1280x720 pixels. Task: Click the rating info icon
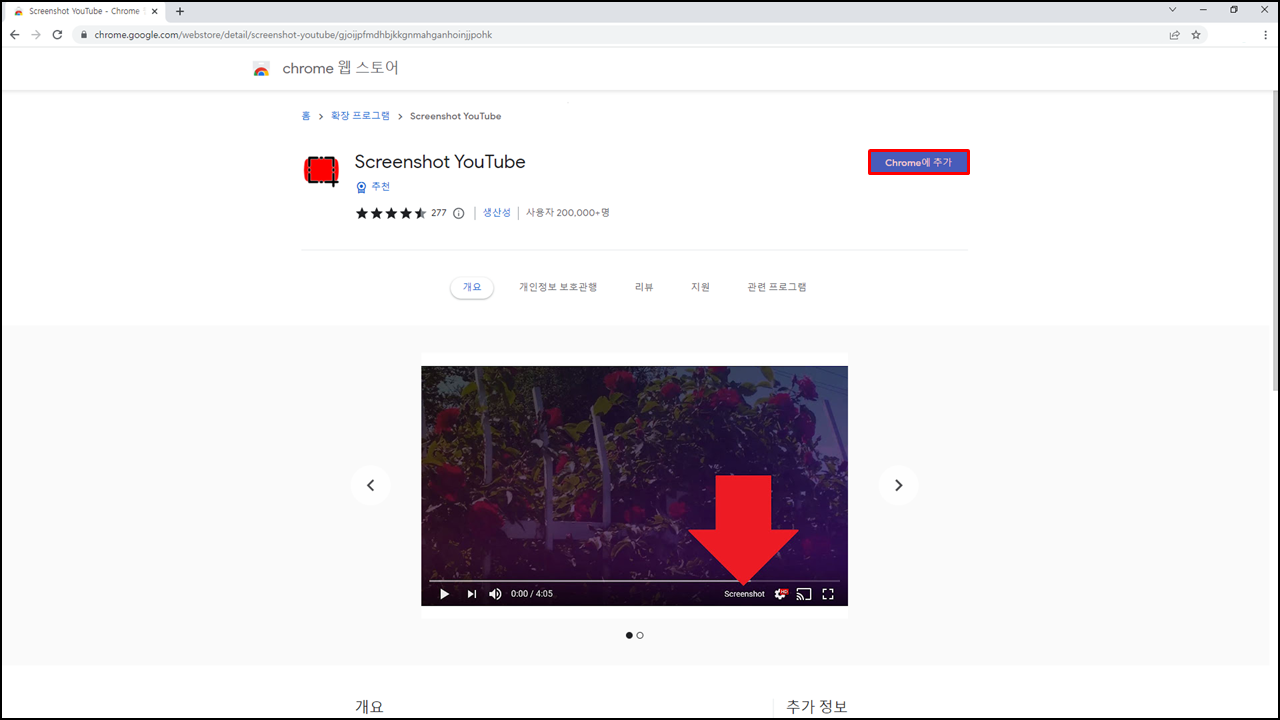click(x=459, y=213)
